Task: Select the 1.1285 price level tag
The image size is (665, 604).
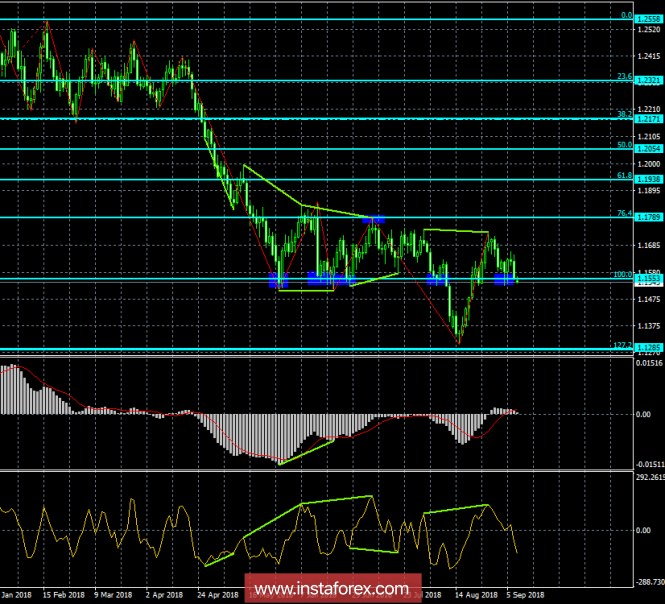Action: click(649, 348)
